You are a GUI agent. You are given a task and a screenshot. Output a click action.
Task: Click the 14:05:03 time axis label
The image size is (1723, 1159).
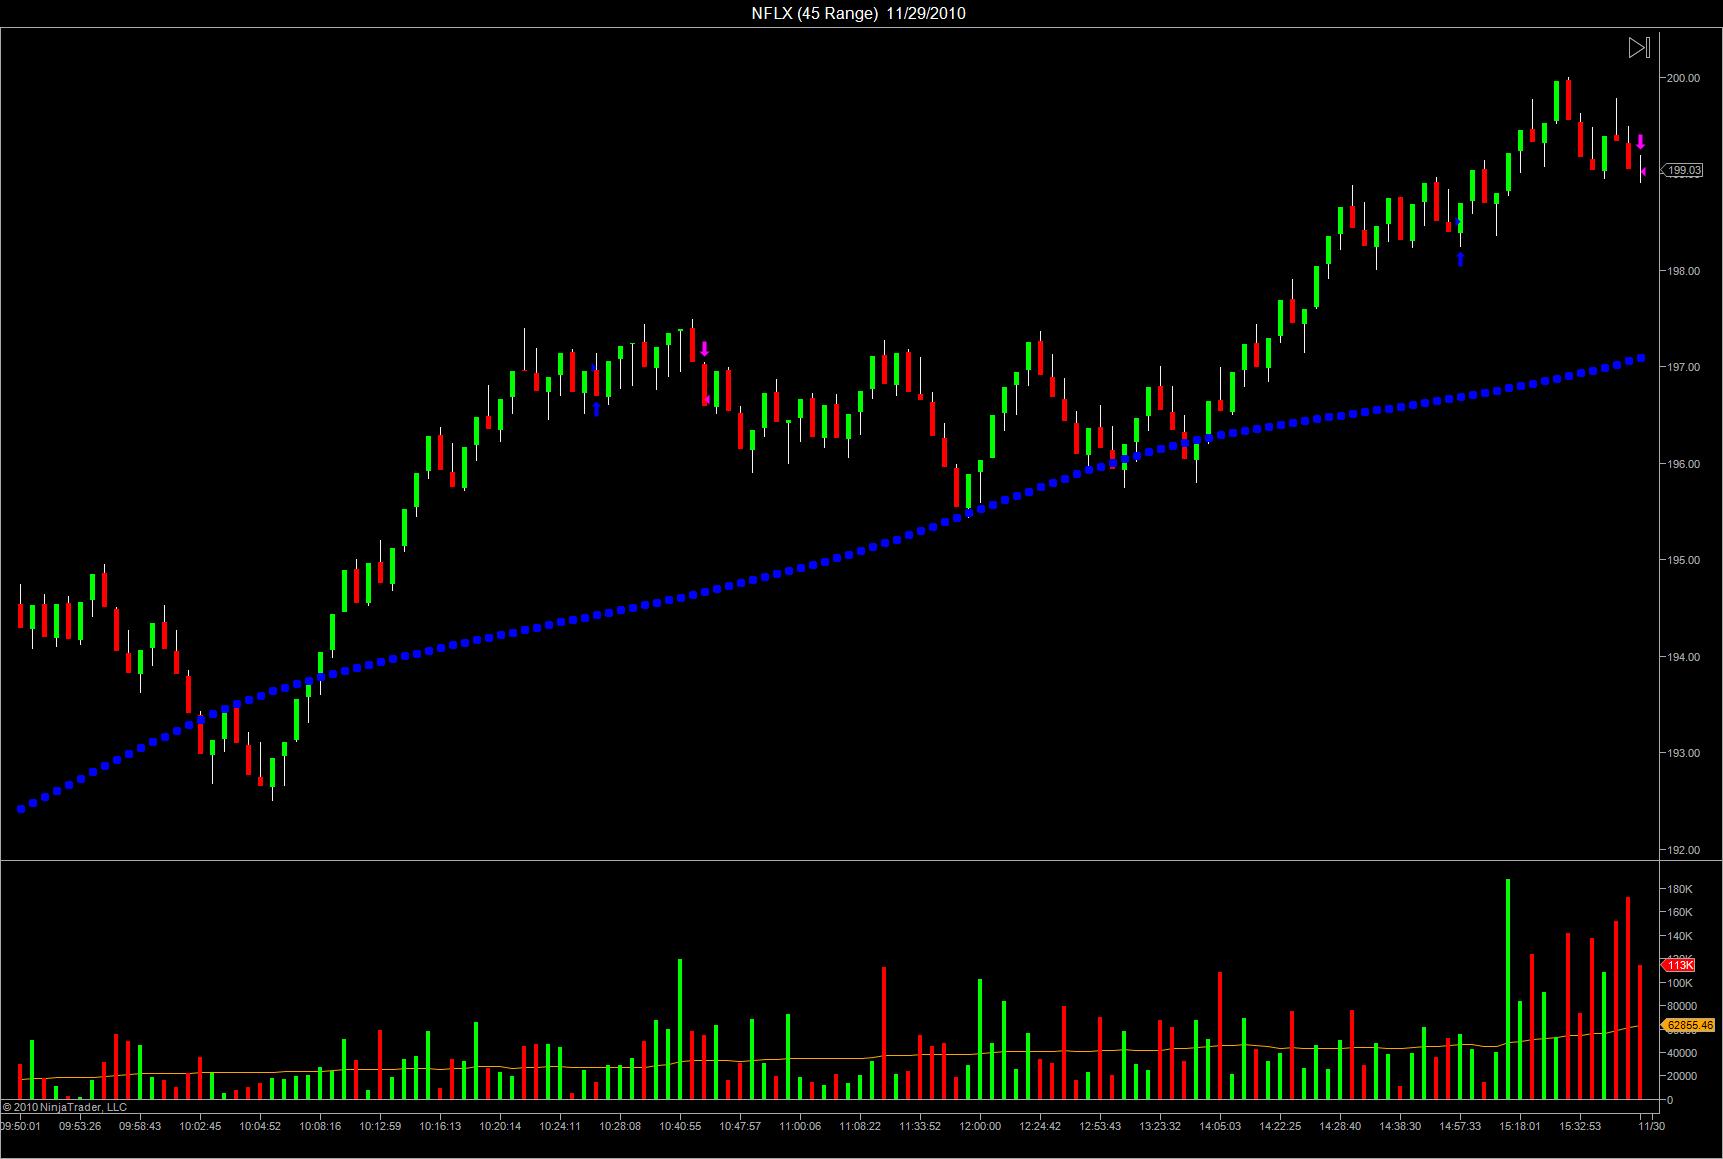click(1220, 1126)
